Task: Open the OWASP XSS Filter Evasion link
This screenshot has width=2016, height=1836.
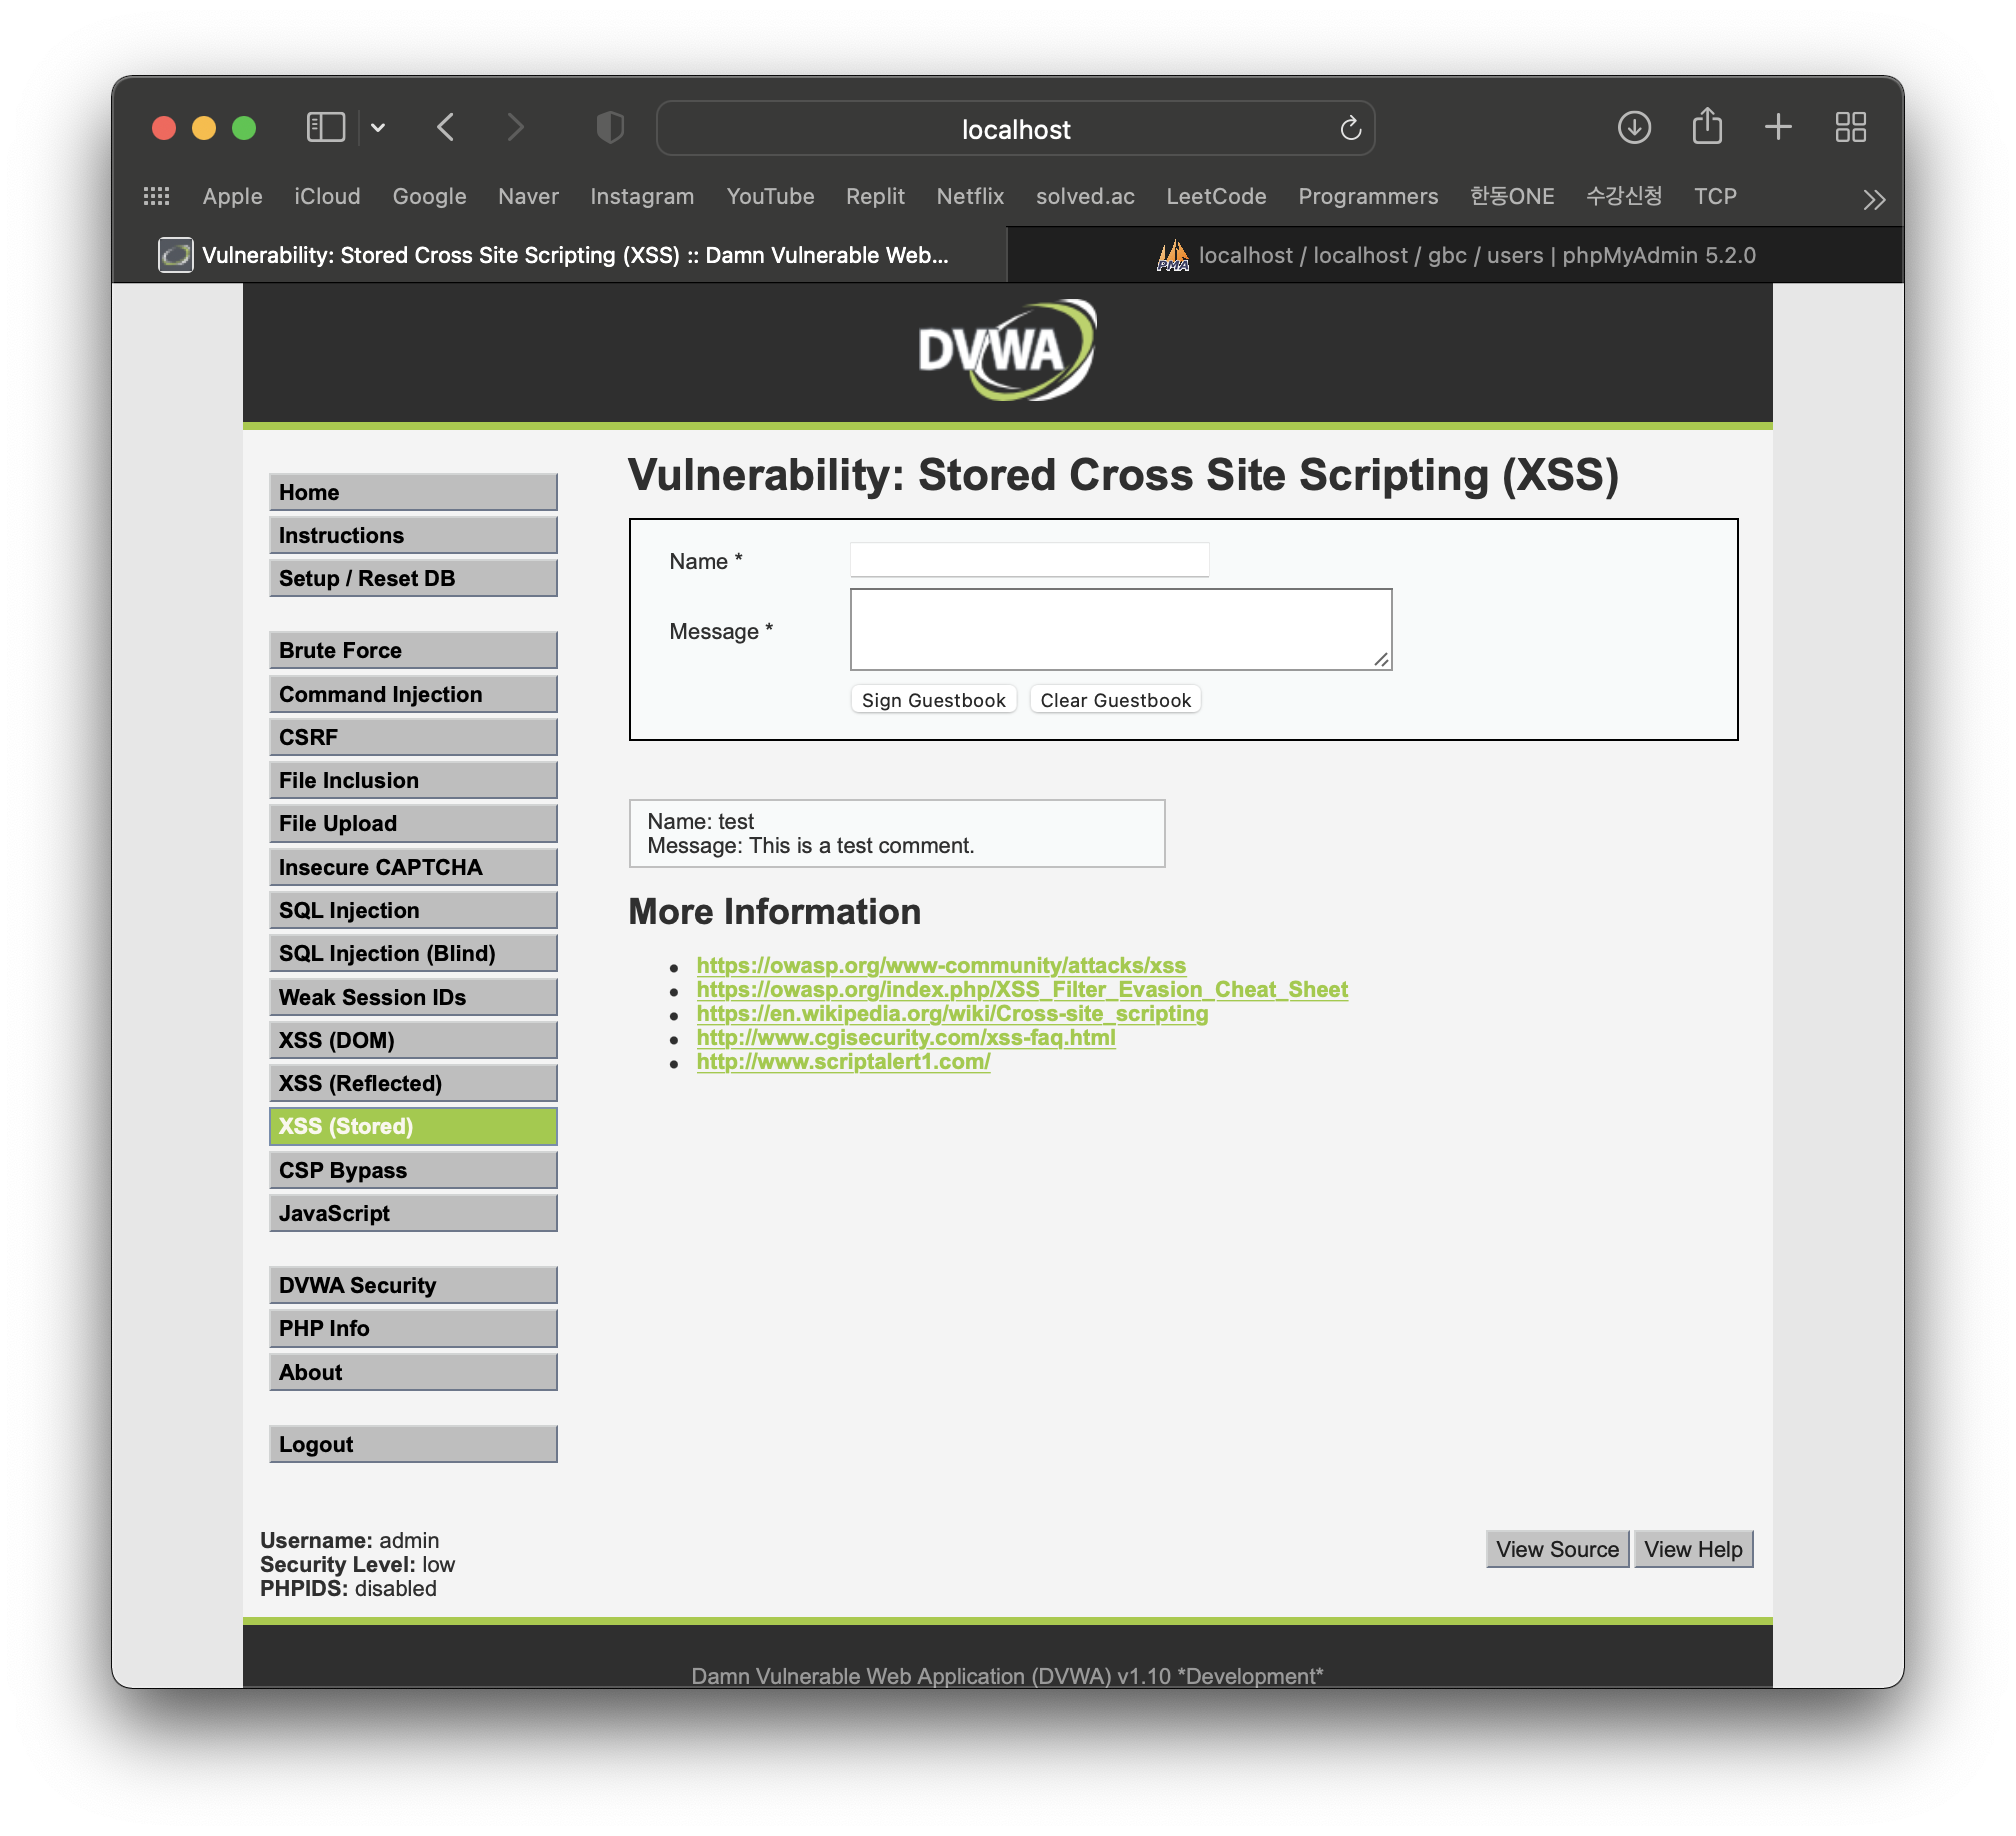Action: coord(1021,989)
